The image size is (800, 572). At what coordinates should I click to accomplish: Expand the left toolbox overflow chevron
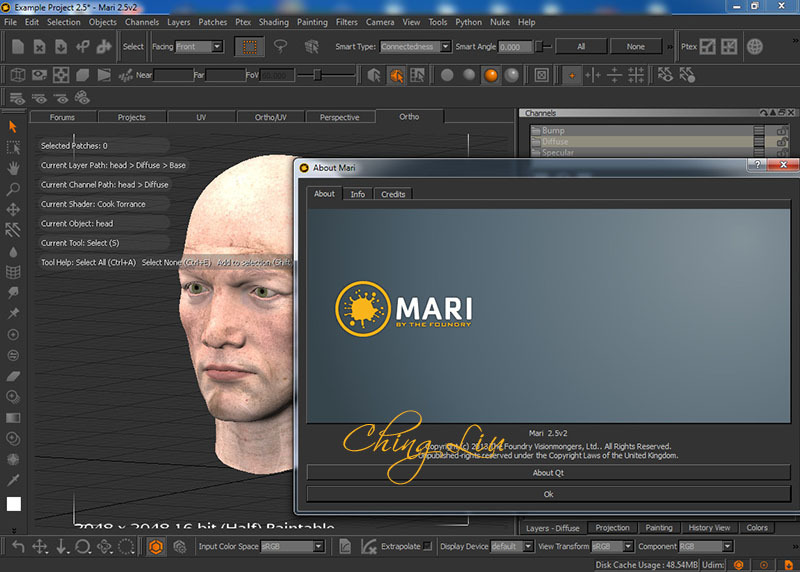(14, 530)
